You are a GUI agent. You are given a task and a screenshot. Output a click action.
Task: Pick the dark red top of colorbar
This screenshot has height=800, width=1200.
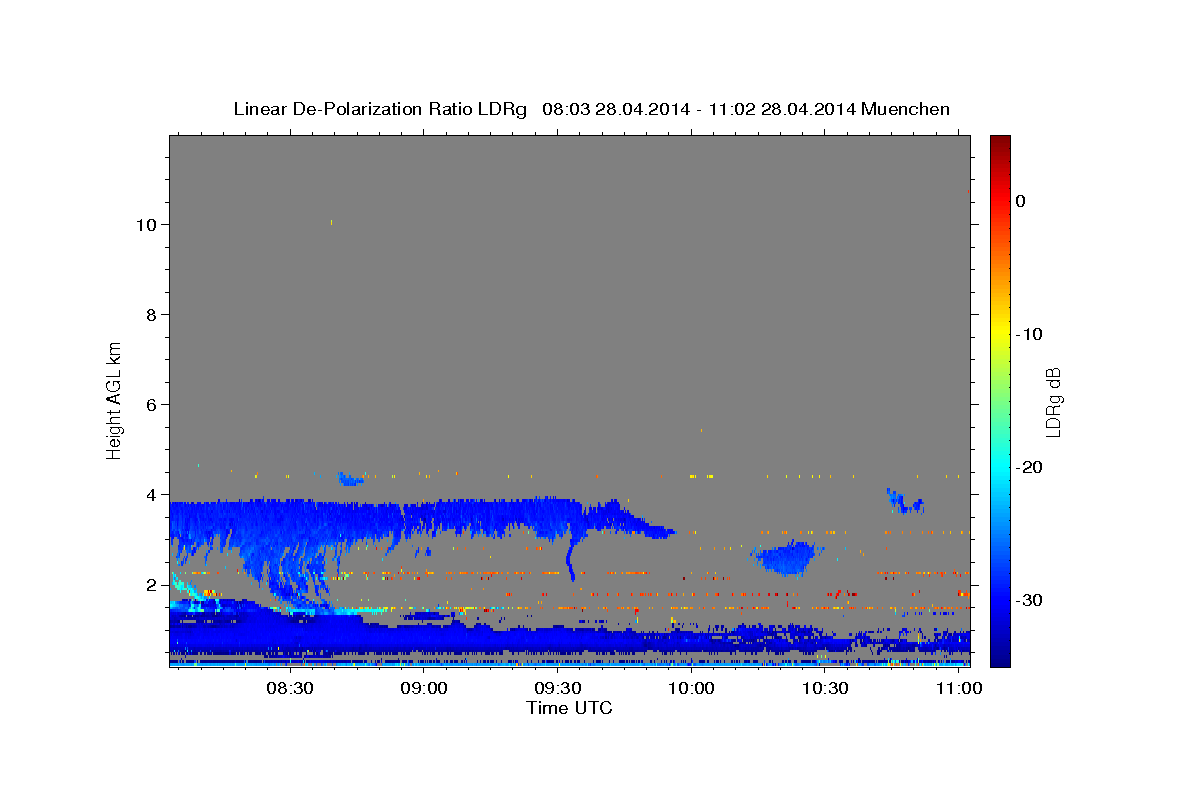coord(1000,142)
